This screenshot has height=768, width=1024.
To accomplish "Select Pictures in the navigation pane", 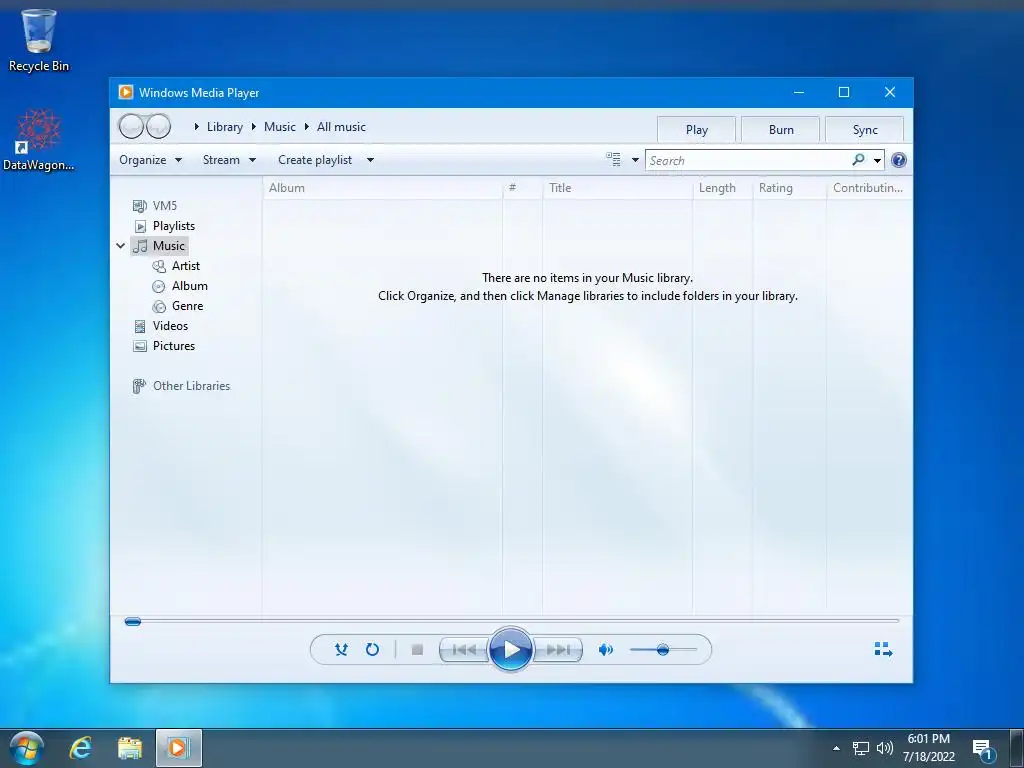I will 165,346.
